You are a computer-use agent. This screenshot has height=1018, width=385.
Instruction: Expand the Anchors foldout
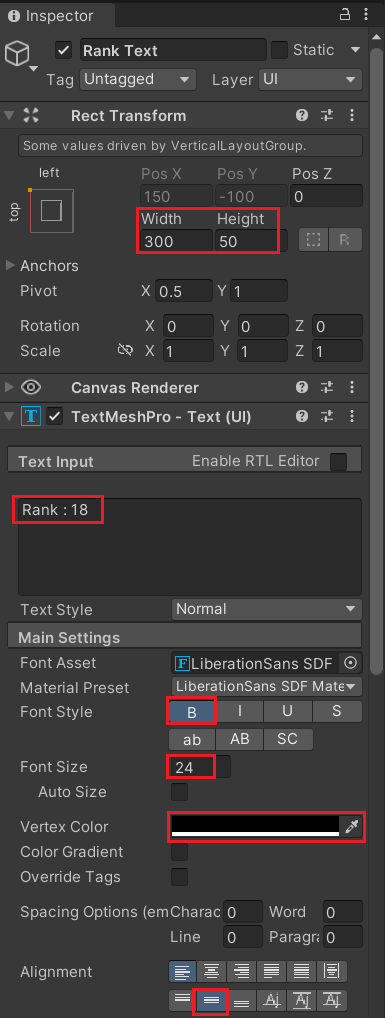click(x=10, y=266)
